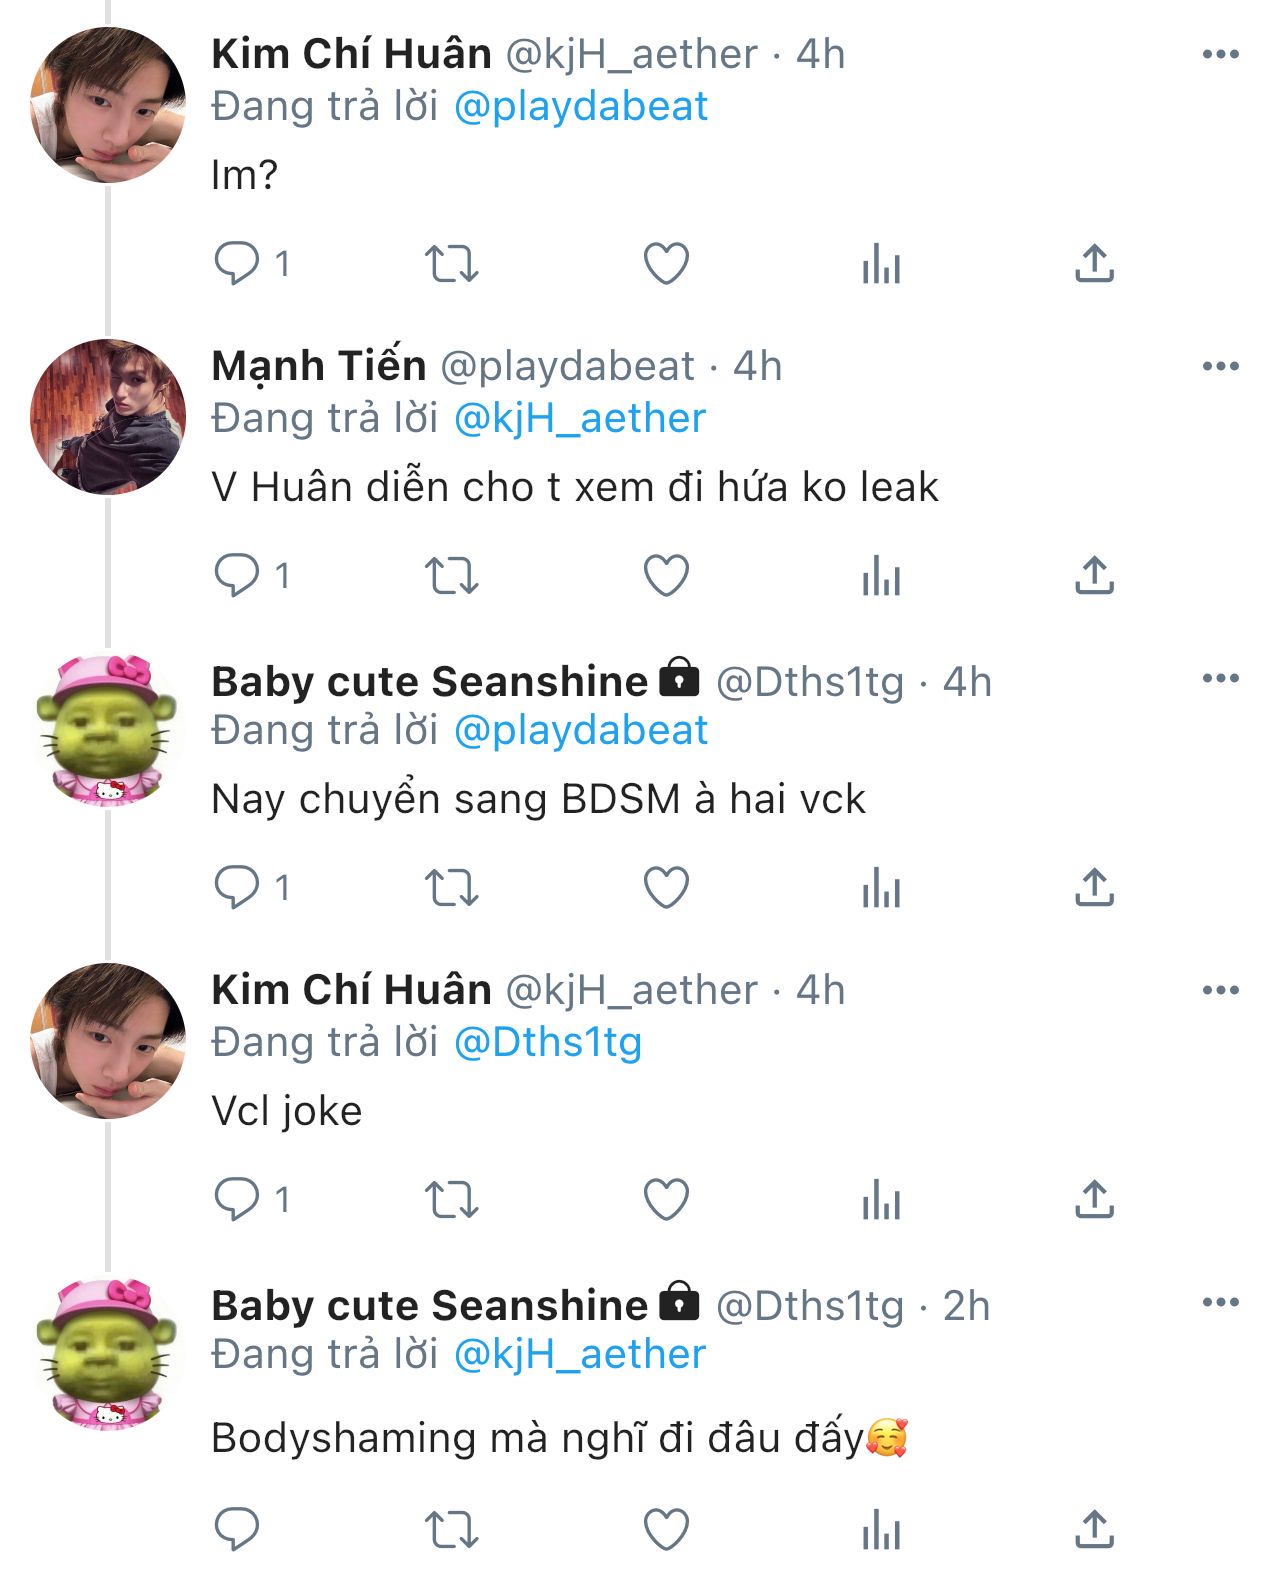This screenshot has width=1284, height=1578.
Task: Open @playdabeat mention in first tweet
Action: 581,106
